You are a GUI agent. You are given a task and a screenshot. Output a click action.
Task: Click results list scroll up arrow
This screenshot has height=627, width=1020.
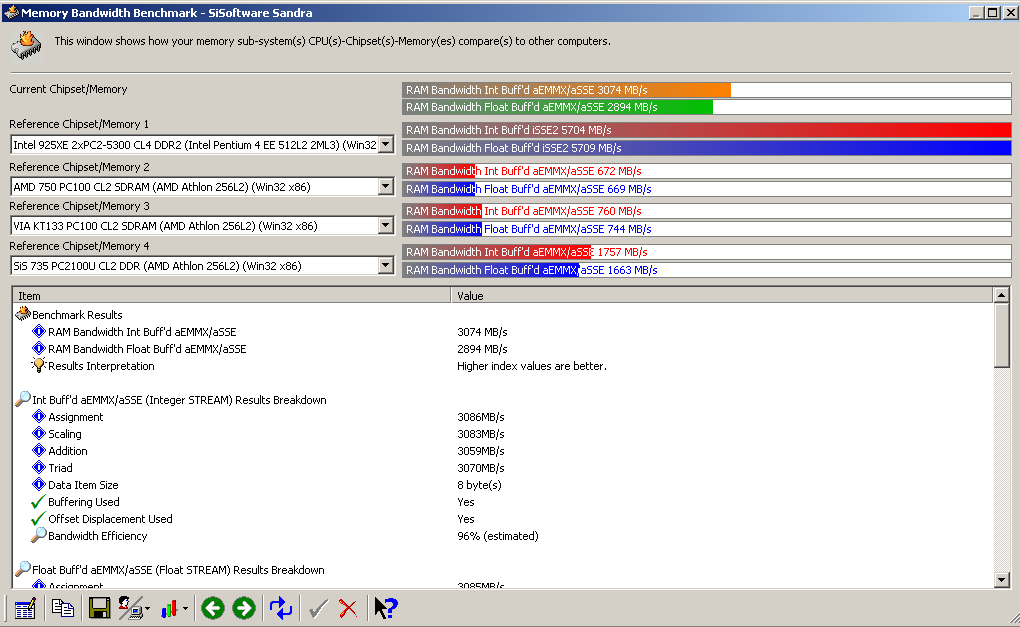[x=1001, y=295]
